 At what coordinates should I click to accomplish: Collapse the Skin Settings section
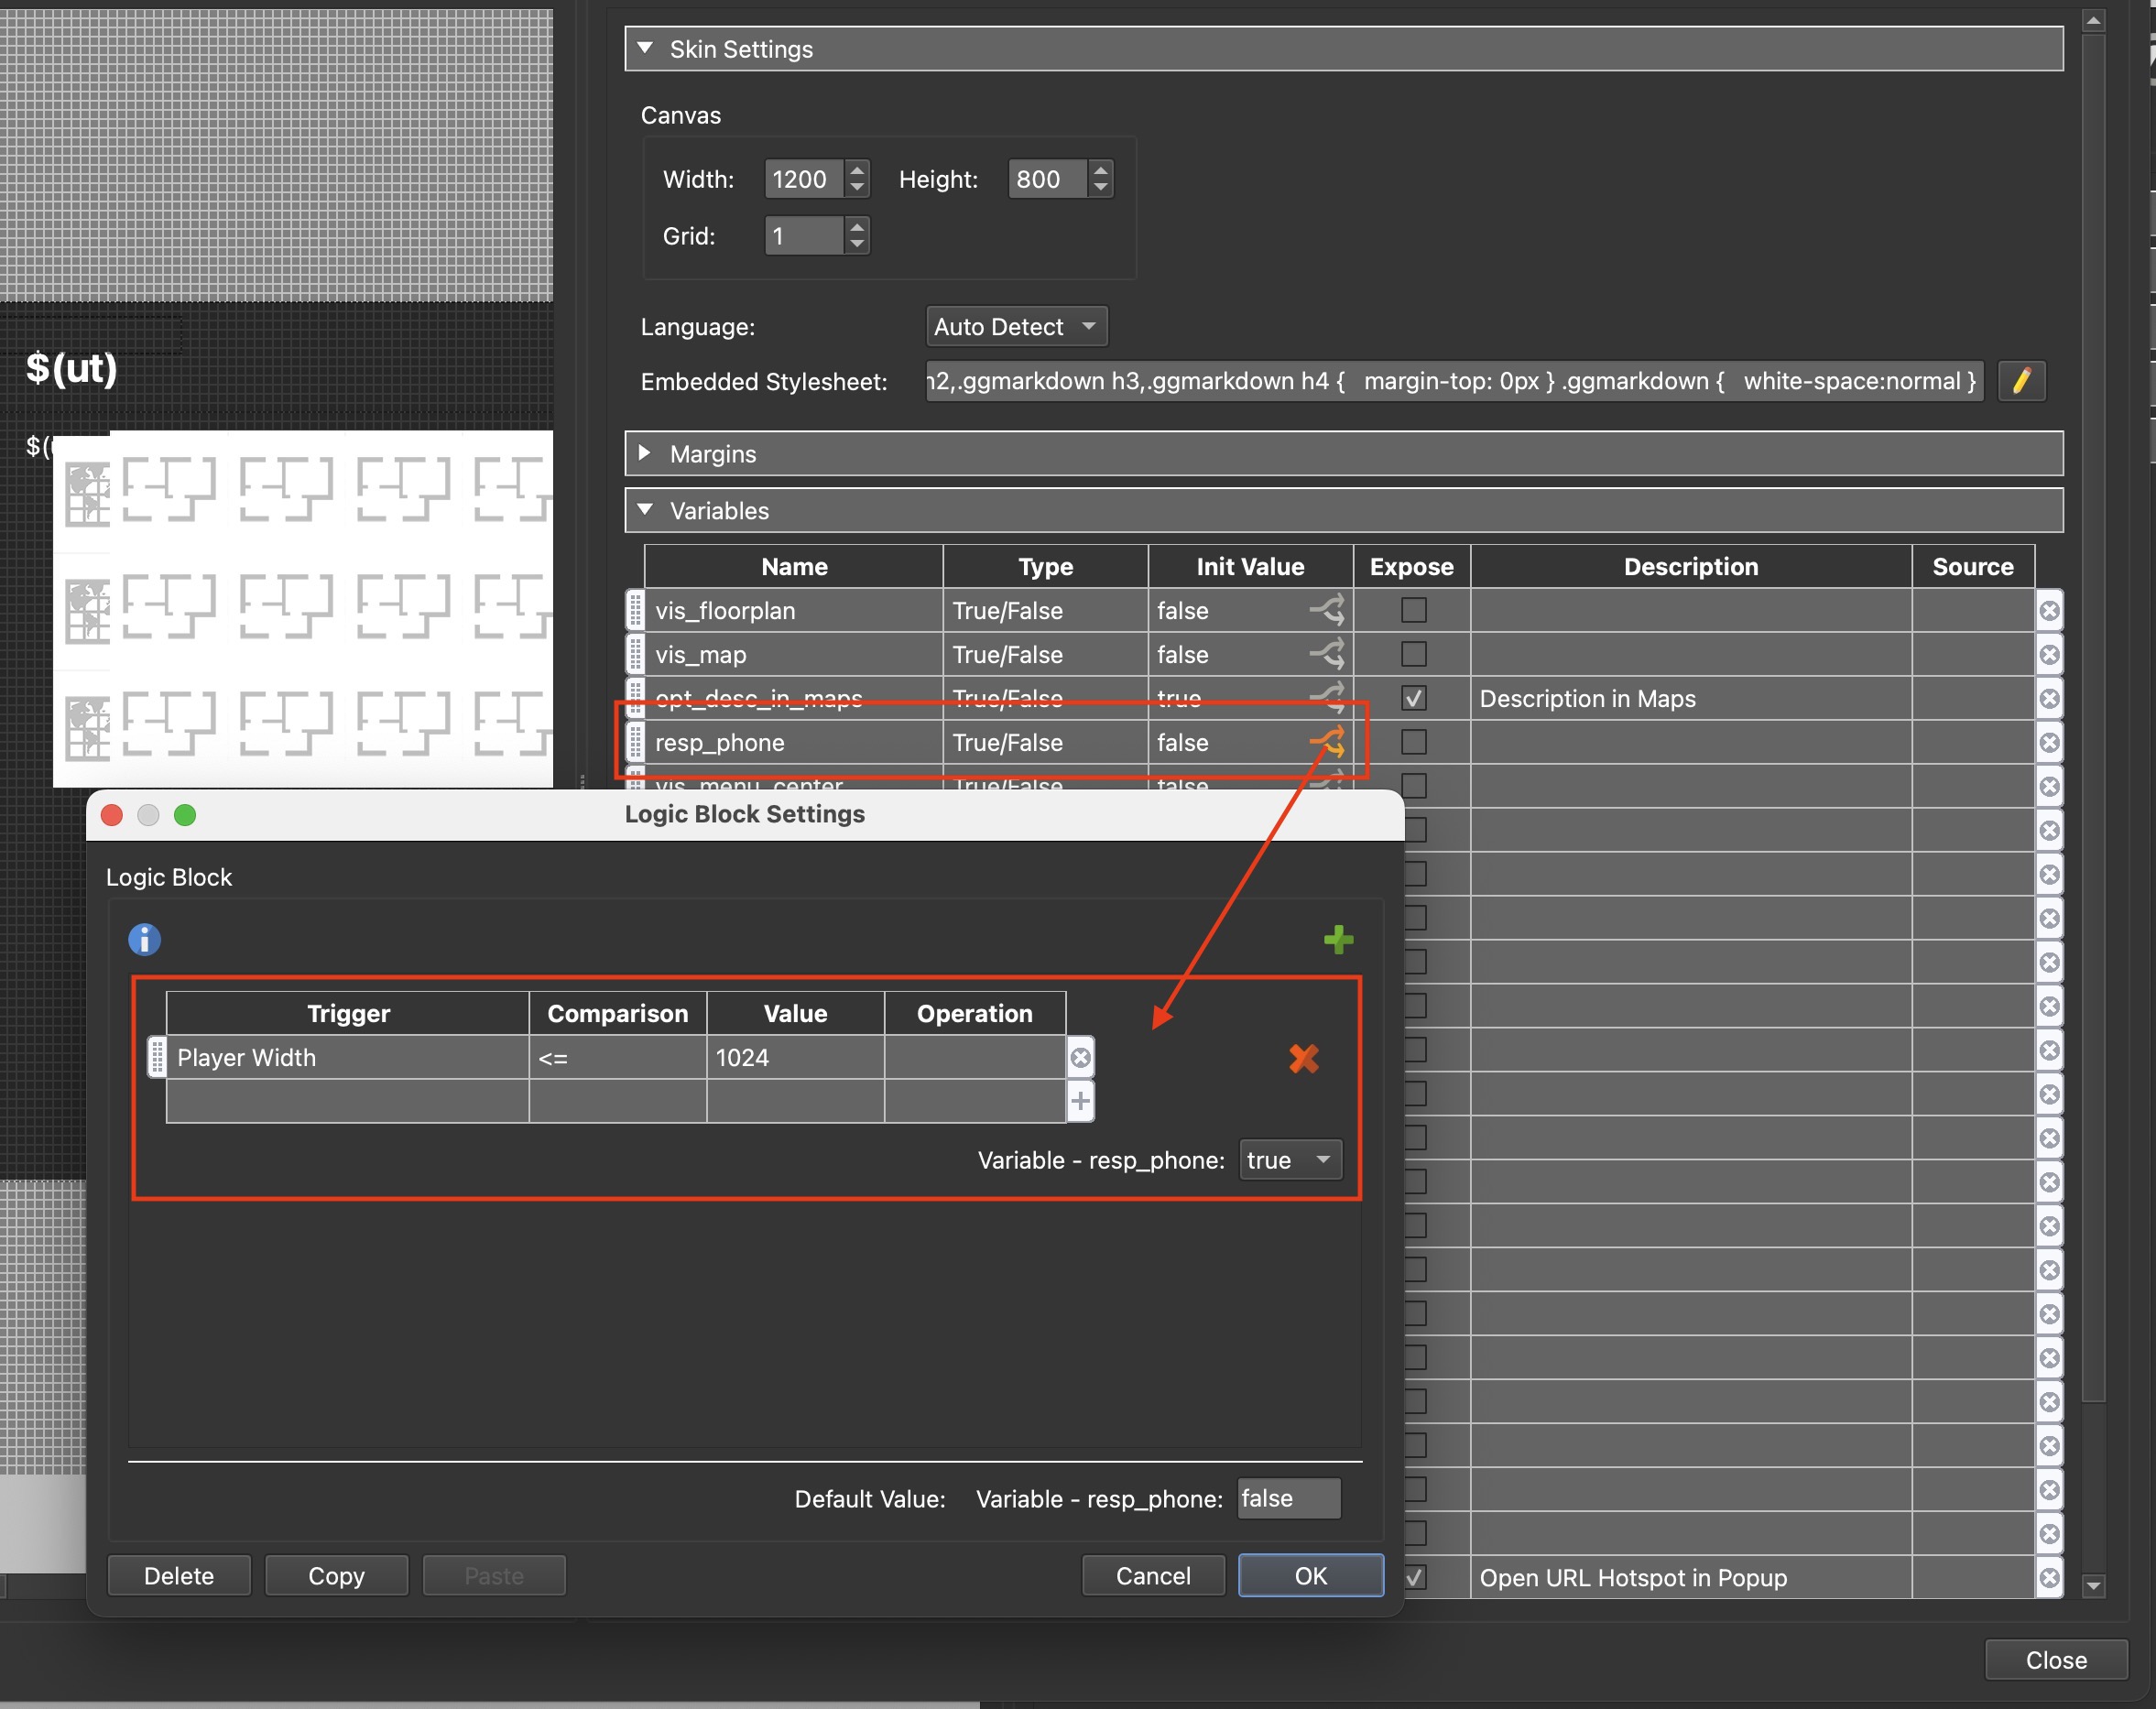(x=645, y=48)
